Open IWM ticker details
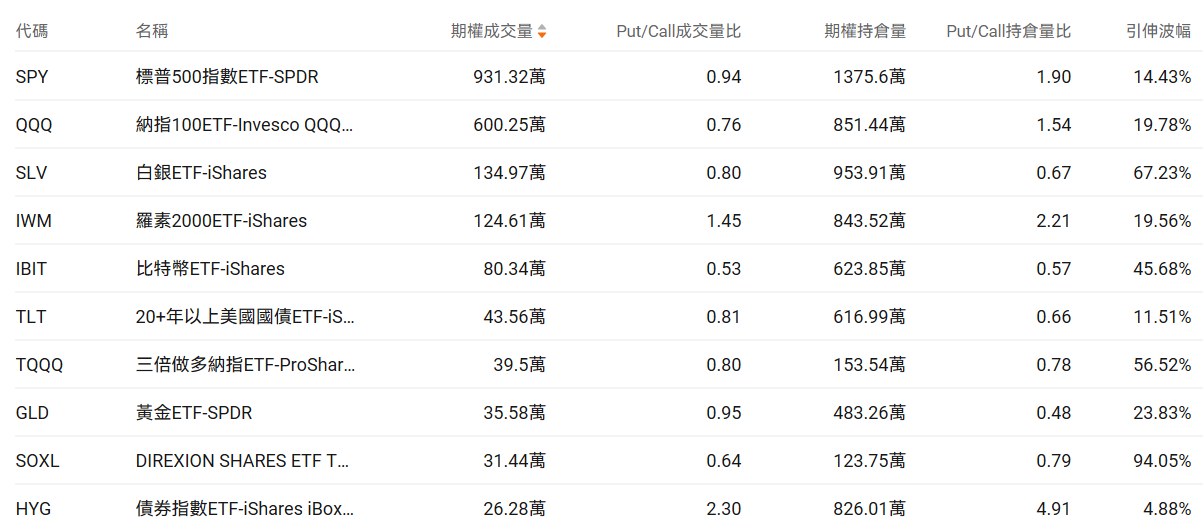Viewport: 1203px width, 519px height. pyautogui.click(x=34, y=221)
